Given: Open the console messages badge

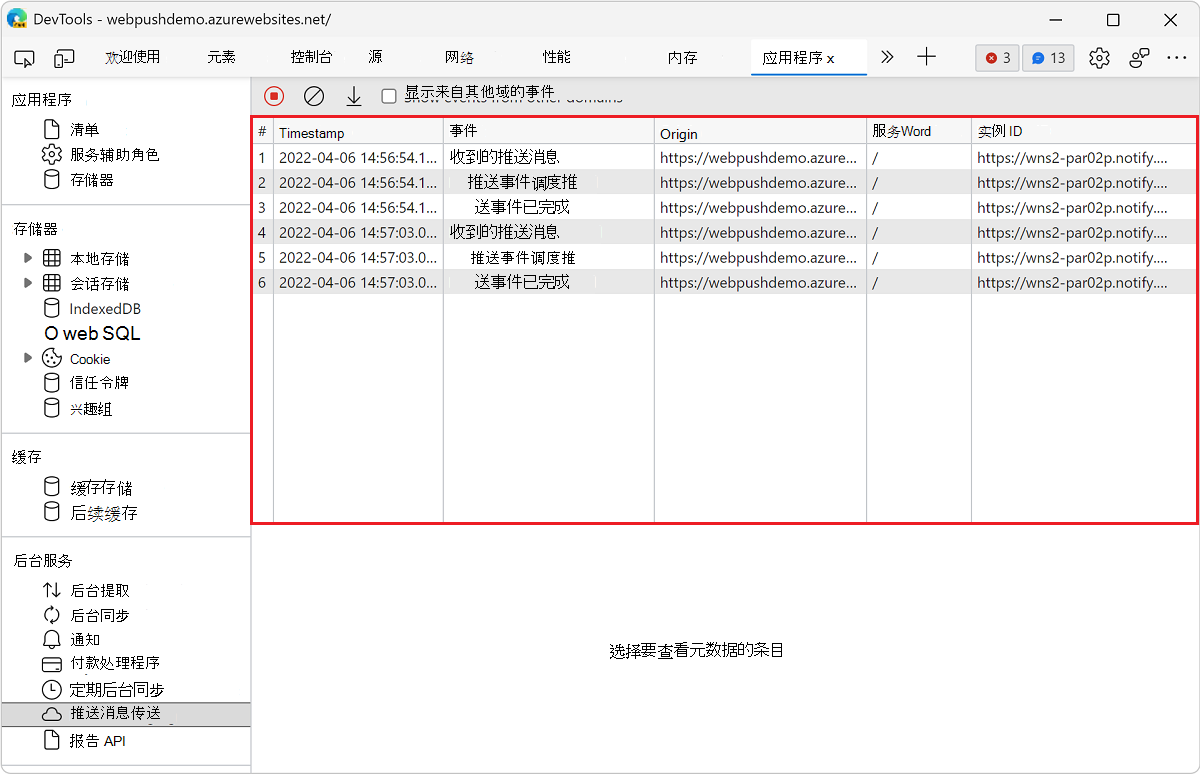Looking at the screenshot, I should 1047,58.
